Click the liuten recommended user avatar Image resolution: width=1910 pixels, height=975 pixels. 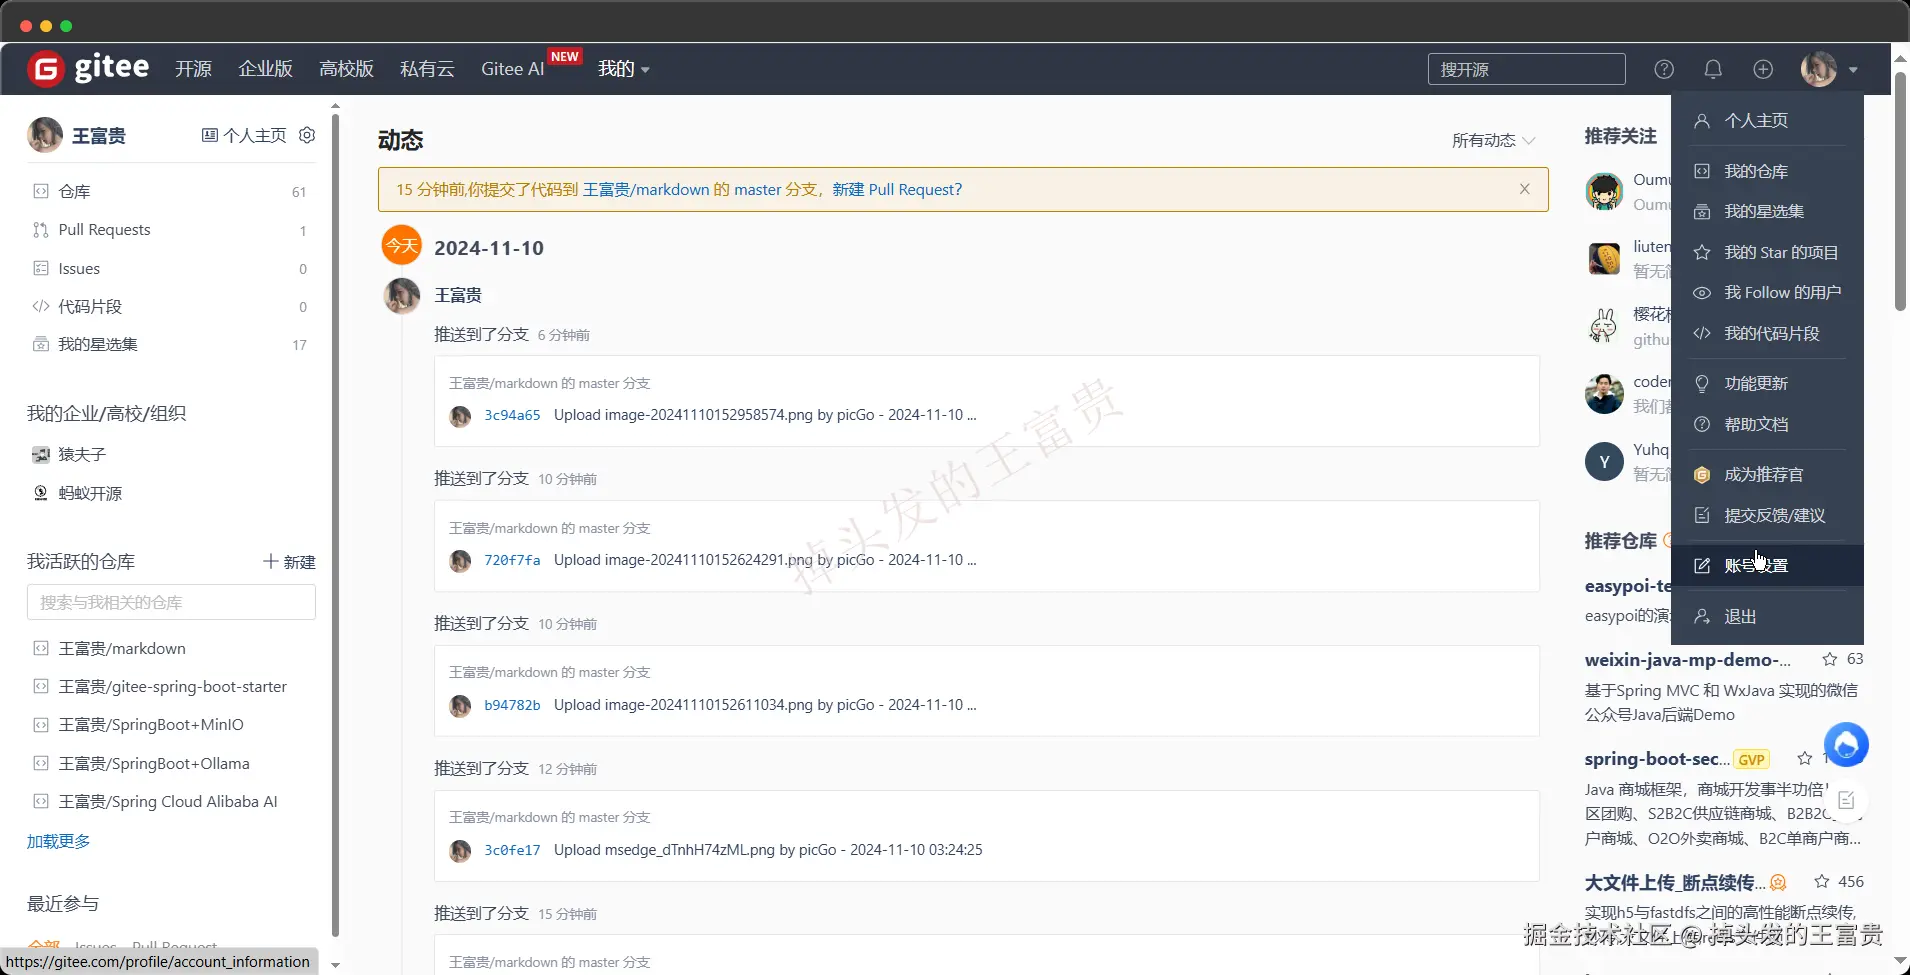point(1604,259)
